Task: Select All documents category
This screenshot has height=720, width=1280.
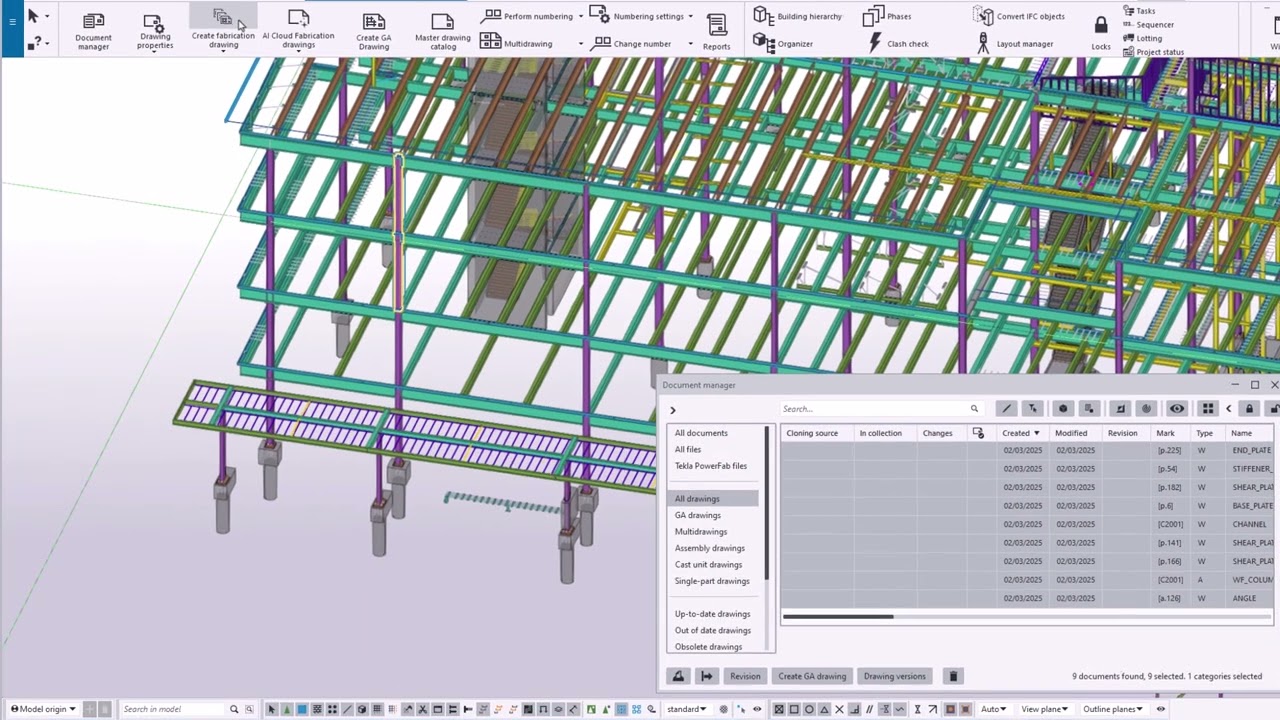Action: (701, 433)
